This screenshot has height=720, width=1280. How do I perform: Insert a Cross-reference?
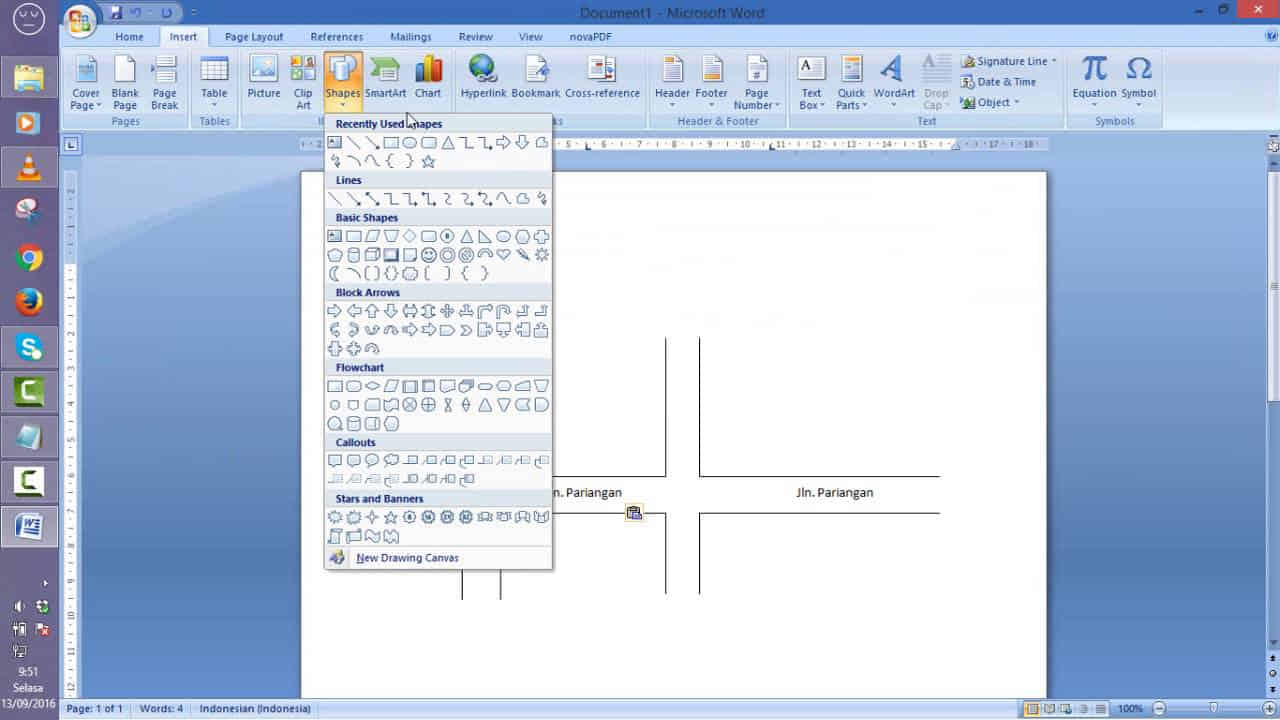point(602,78)
